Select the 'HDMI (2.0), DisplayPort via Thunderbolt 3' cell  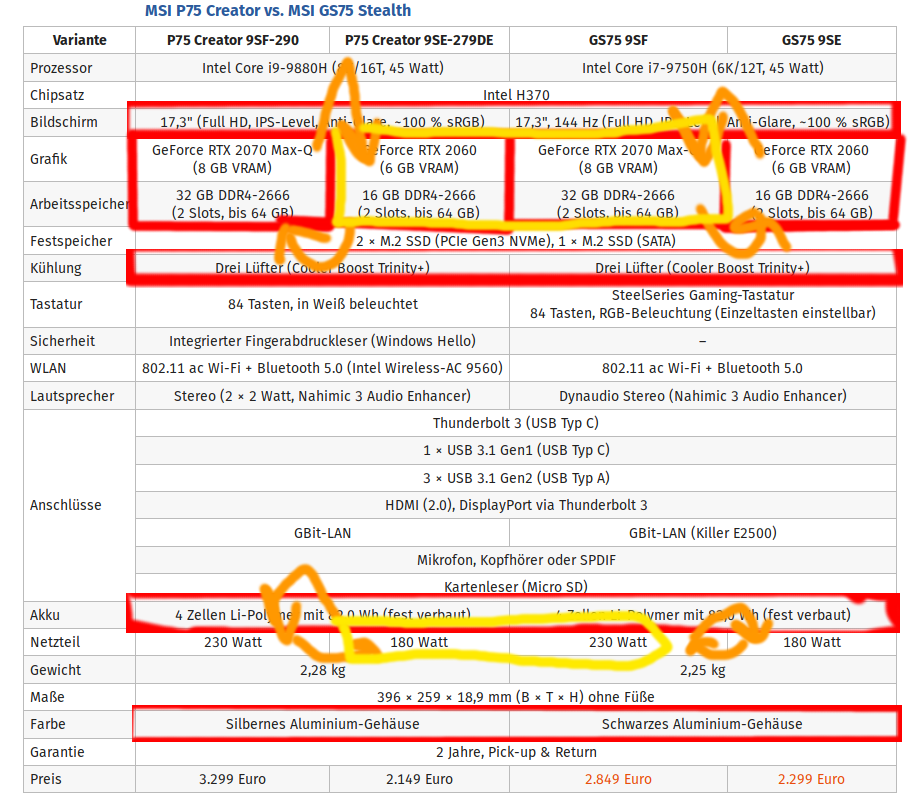516,505
